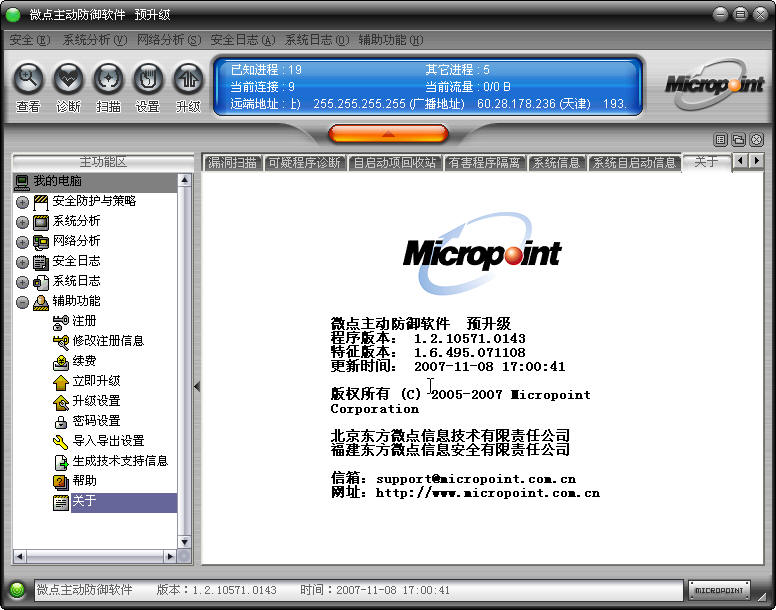The width and height of the screenshot is (776, 610).
Task: Click the green status indicator at bottom-left
Action: [17, 590]
